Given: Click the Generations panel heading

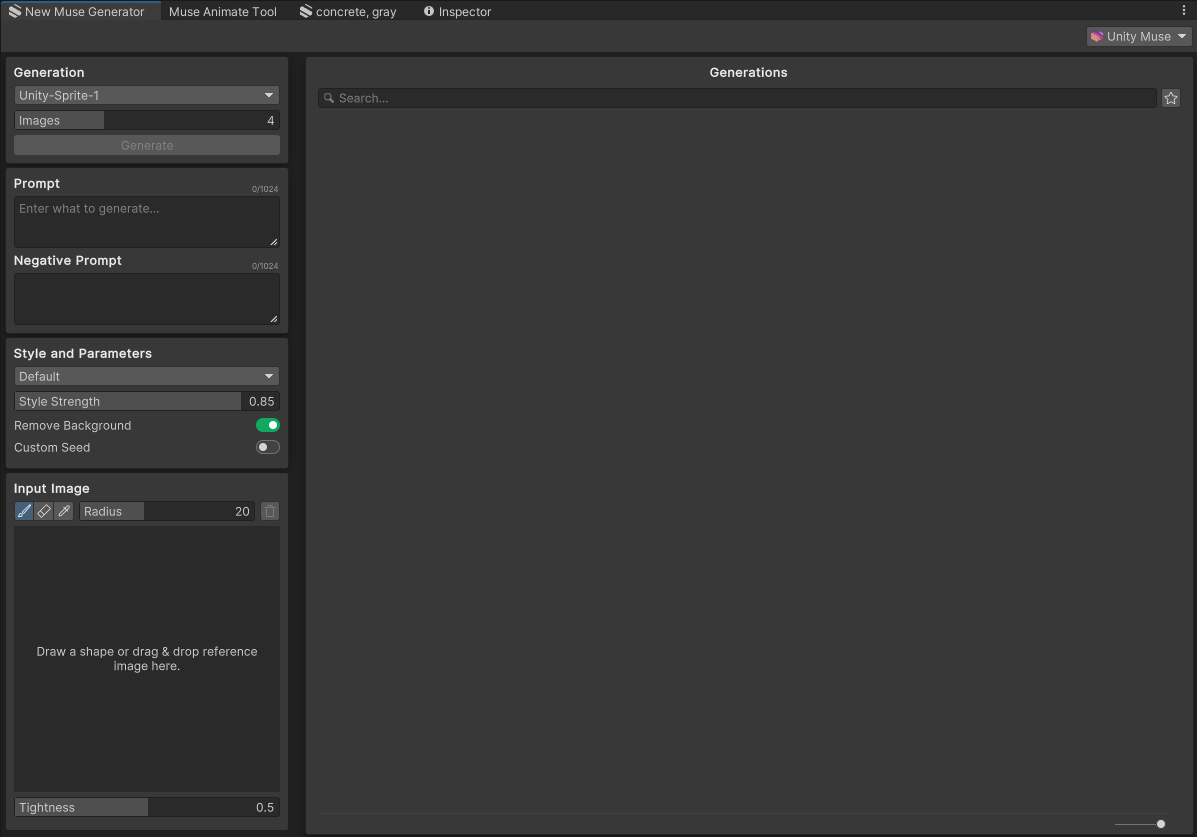Looking at the screenshot, I should click(748, 73).
